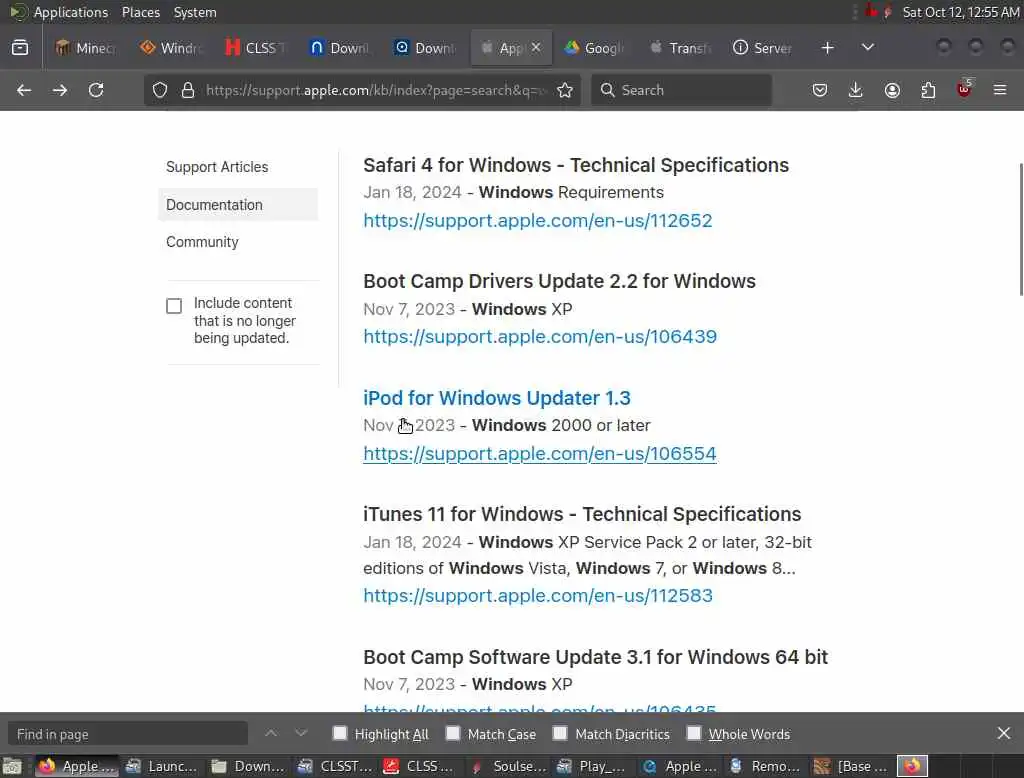This screenshot has width=1024, height=778.
Task: Open Firefox View icon in tab bar
Action: 20,48
